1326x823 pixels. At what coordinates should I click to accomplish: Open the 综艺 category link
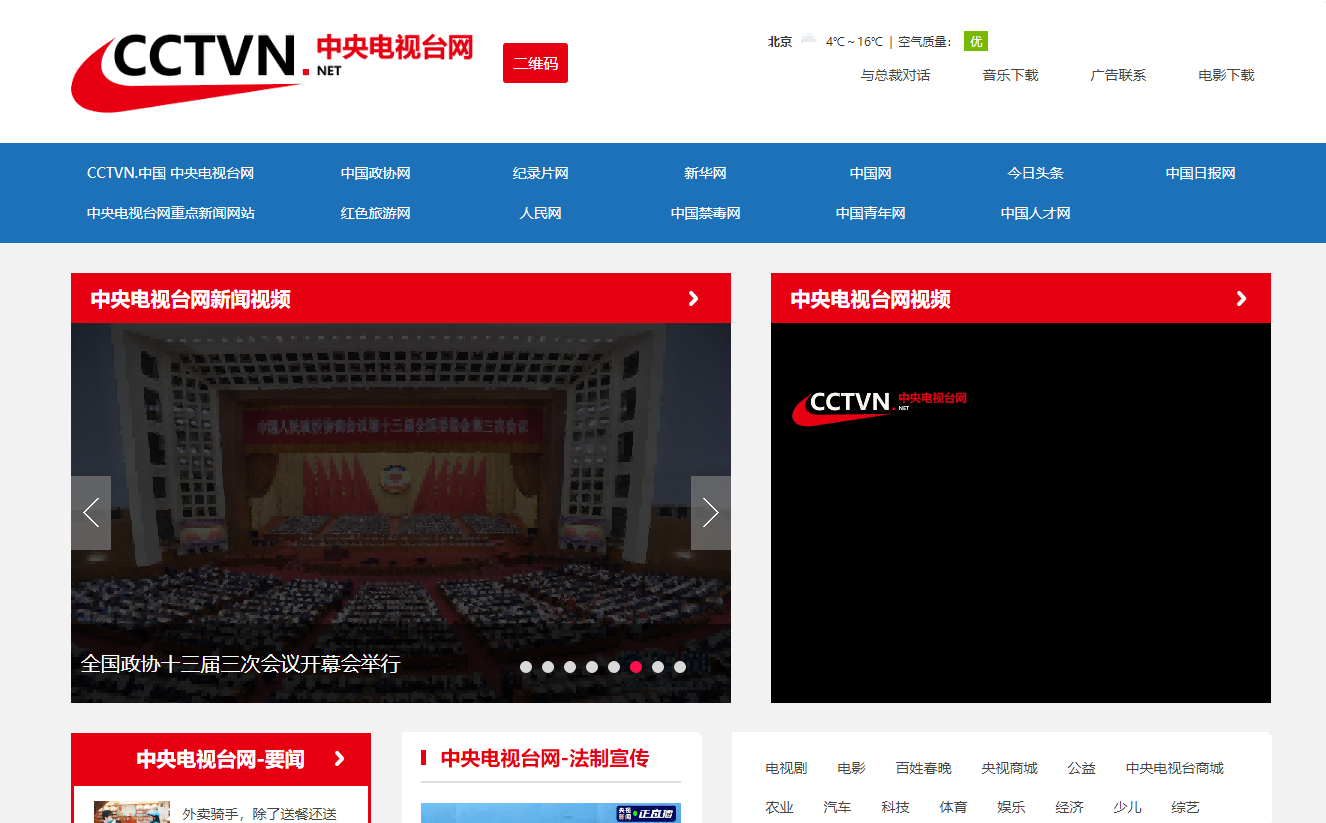click(1186, 807)
